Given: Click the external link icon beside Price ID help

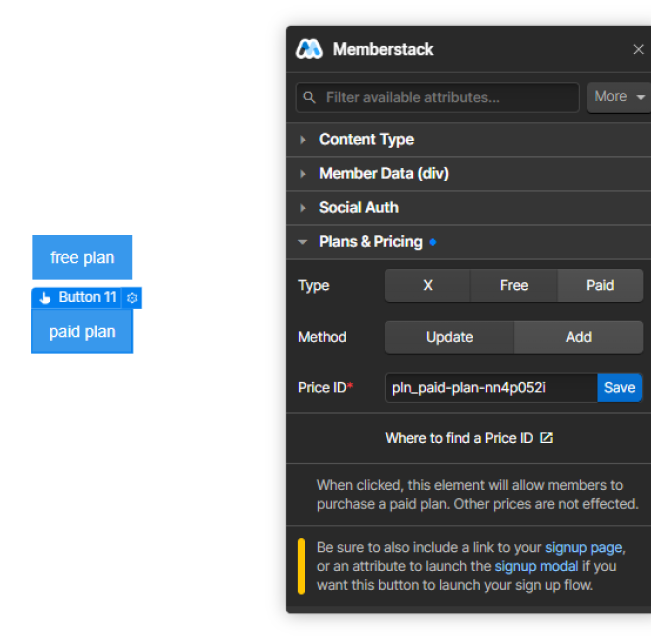Looking at the screenshot, I should 546,438.
